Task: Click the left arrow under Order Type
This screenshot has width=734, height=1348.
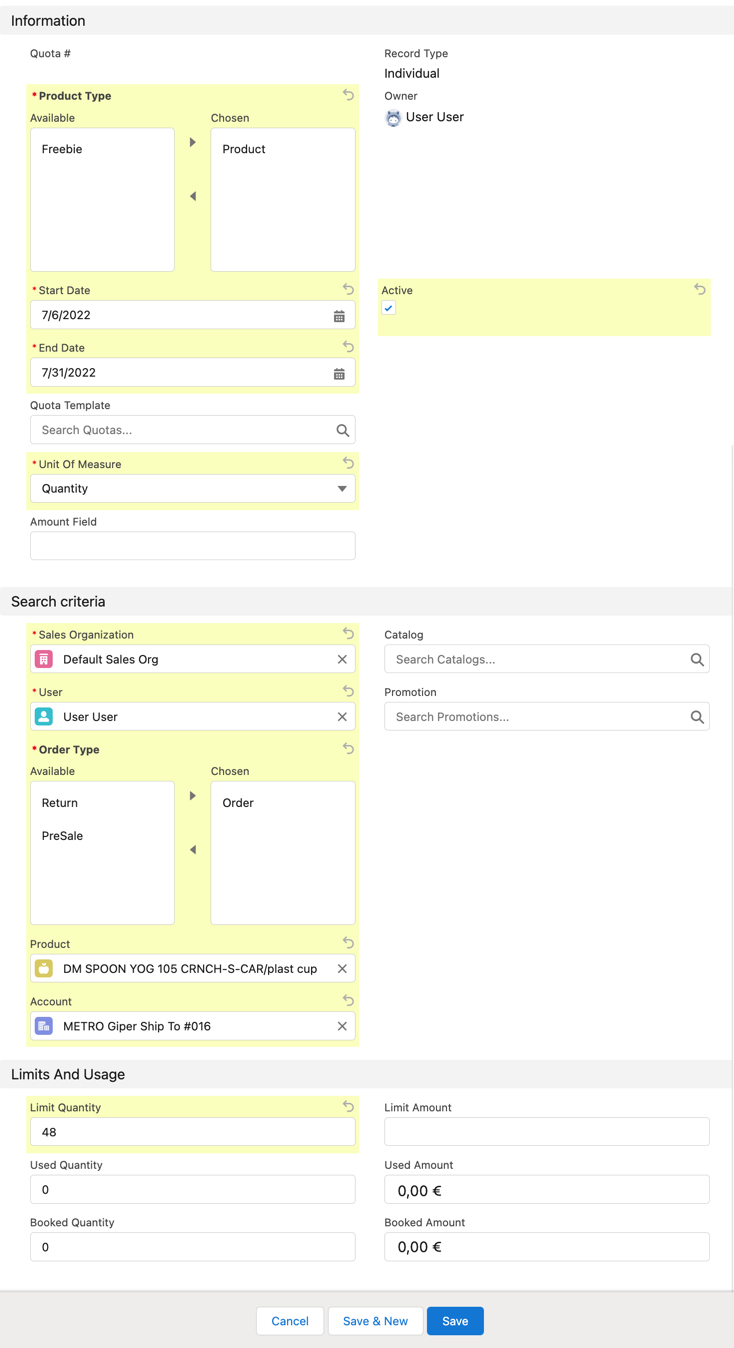Action: point(192,849)
